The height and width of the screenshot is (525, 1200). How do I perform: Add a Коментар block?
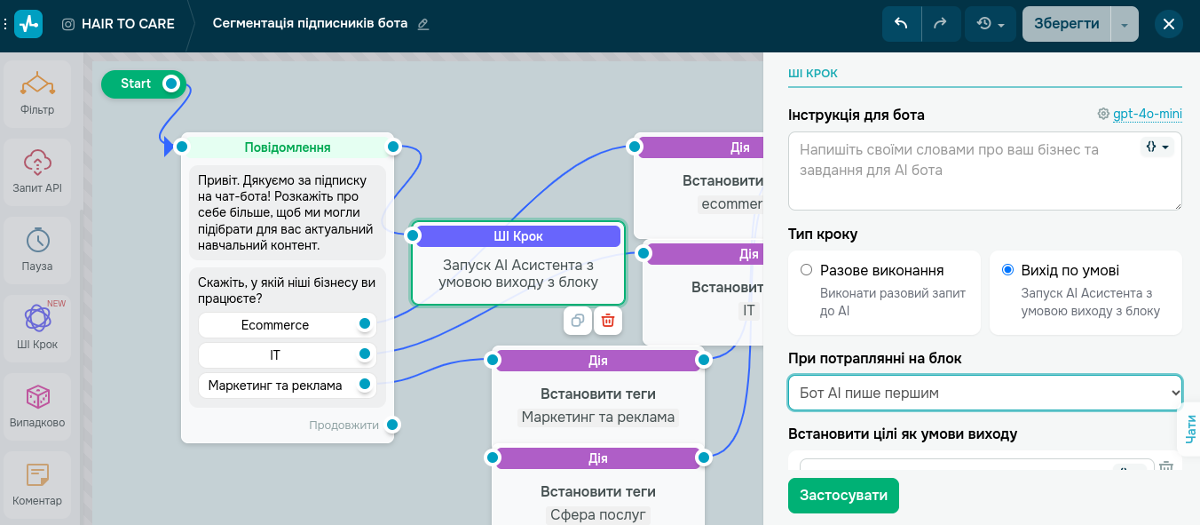pyautogui.click(x=37, y=484)
